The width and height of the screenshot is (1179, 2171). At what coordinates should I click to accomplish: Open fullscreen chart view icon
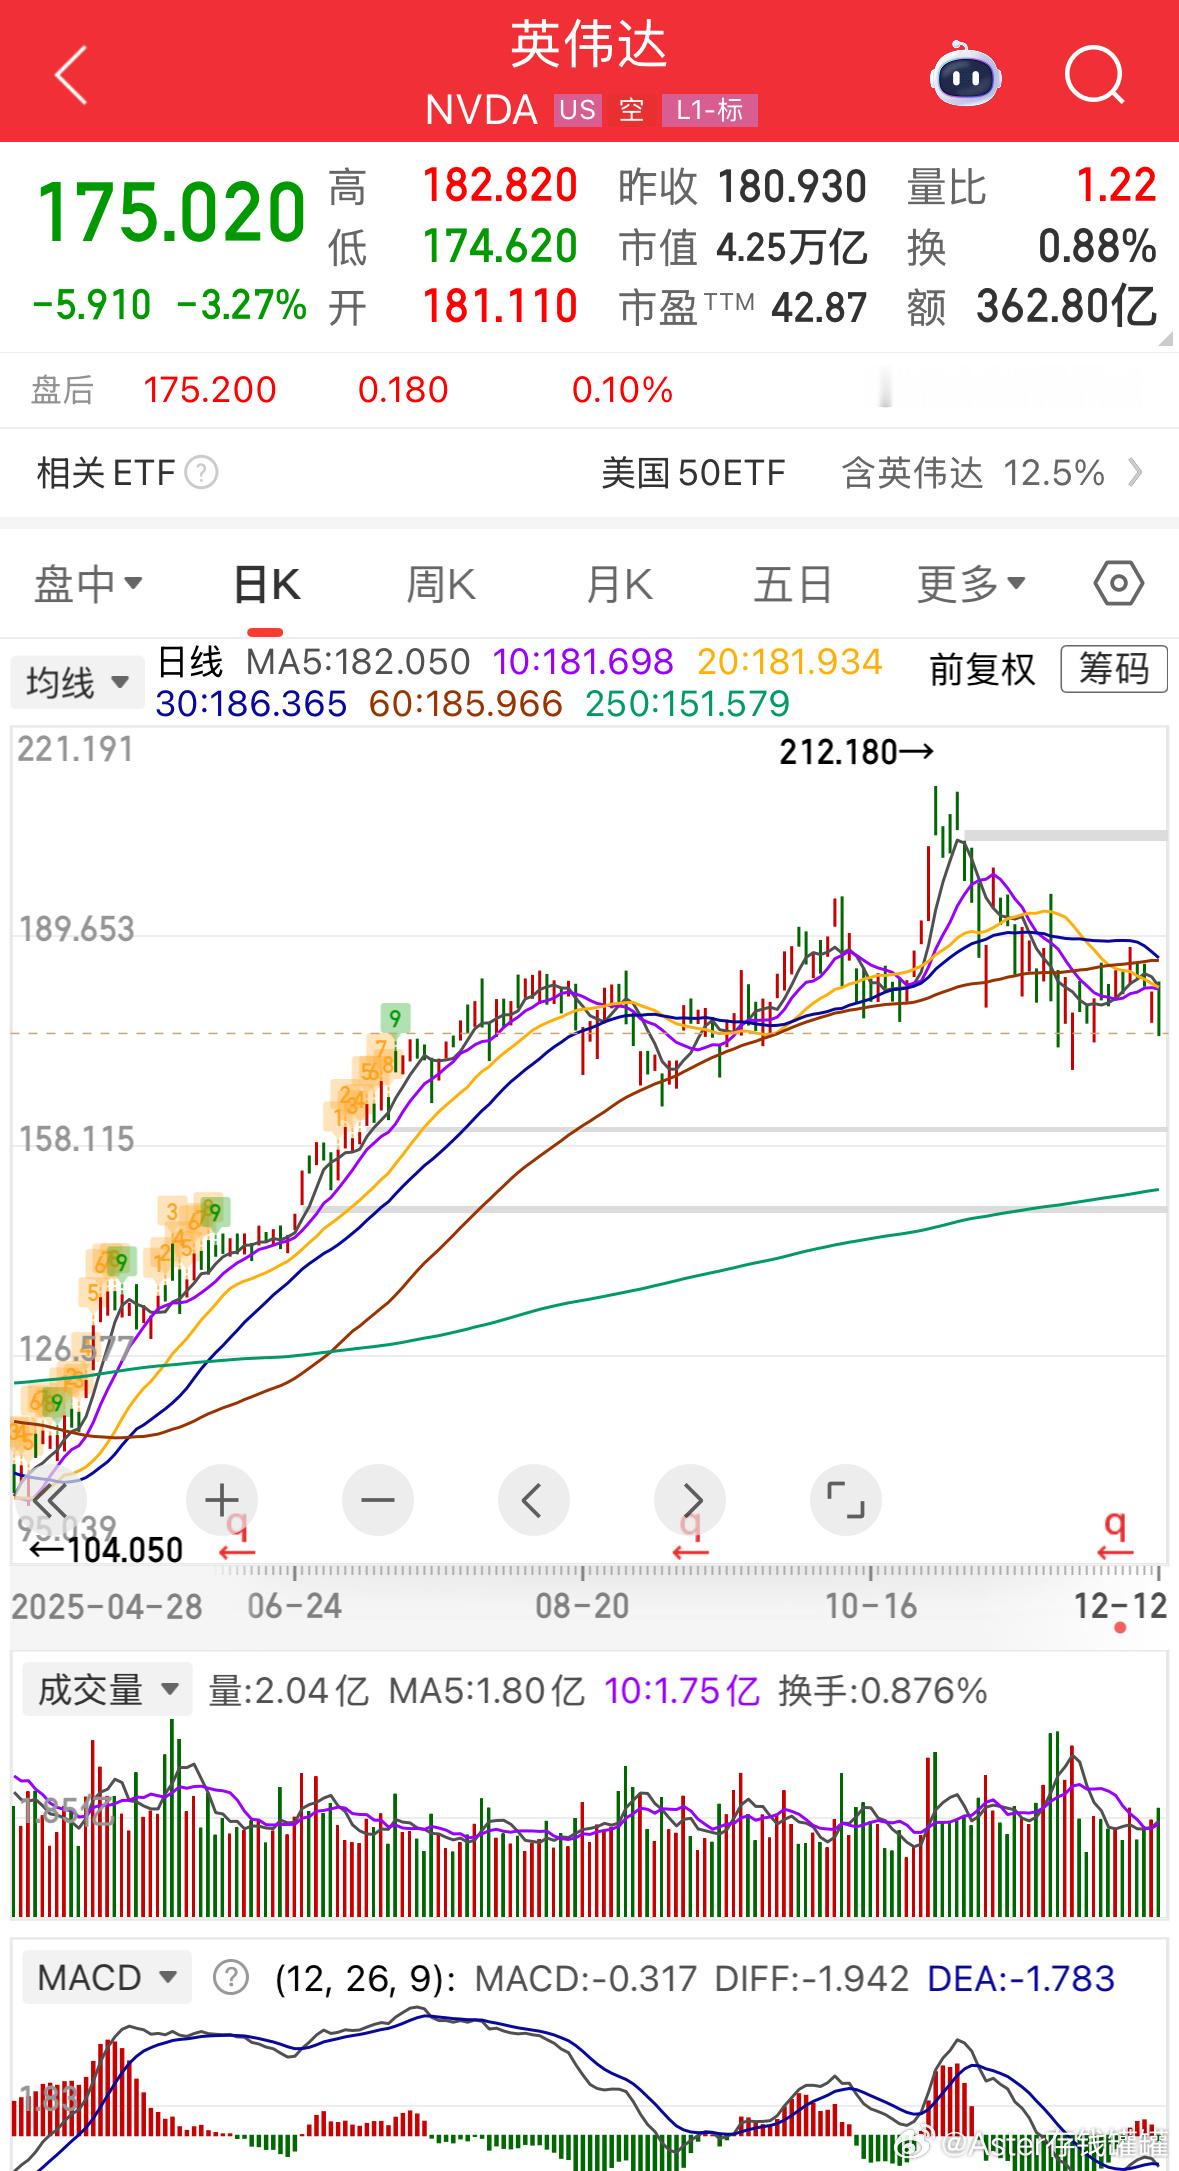pos(846,1500)
